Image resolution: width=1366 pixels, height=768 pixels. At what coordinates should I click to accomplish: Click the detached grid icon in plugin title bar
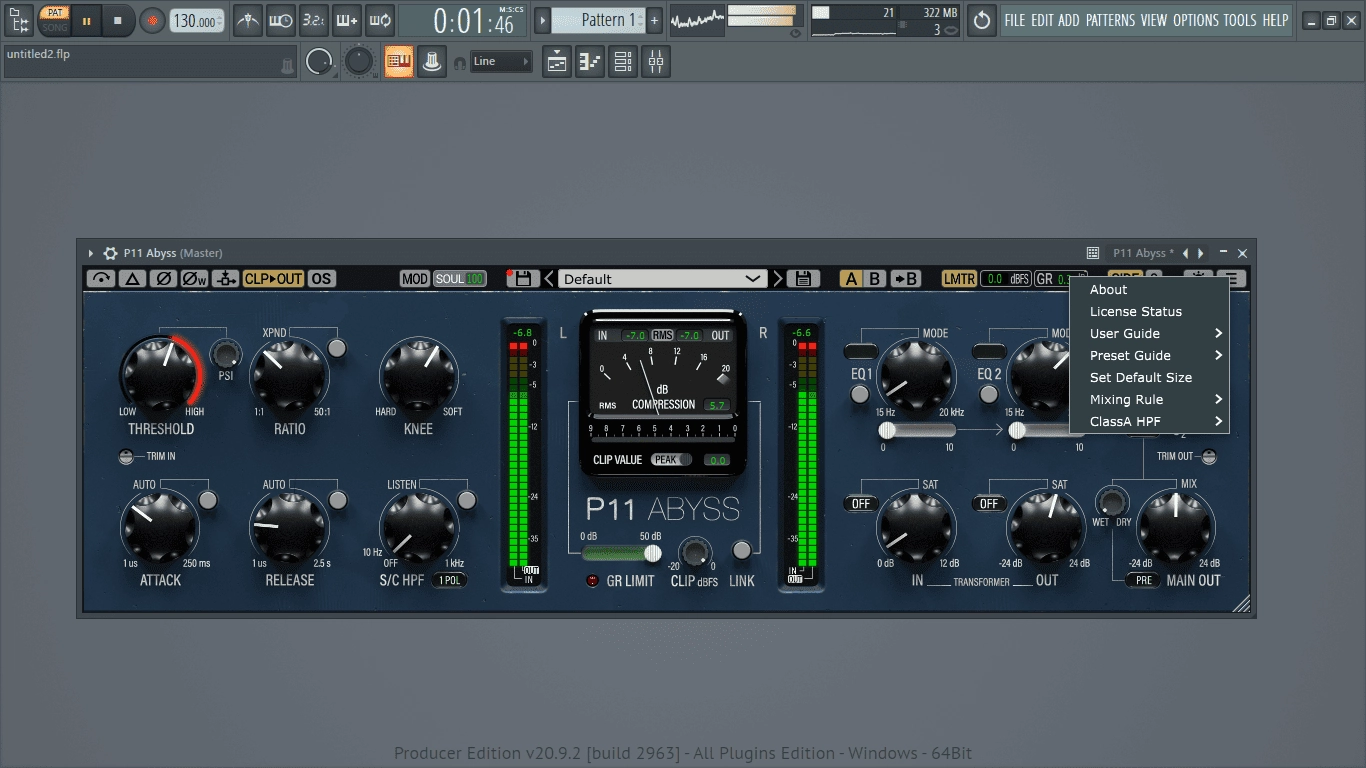click(1093, 253)
